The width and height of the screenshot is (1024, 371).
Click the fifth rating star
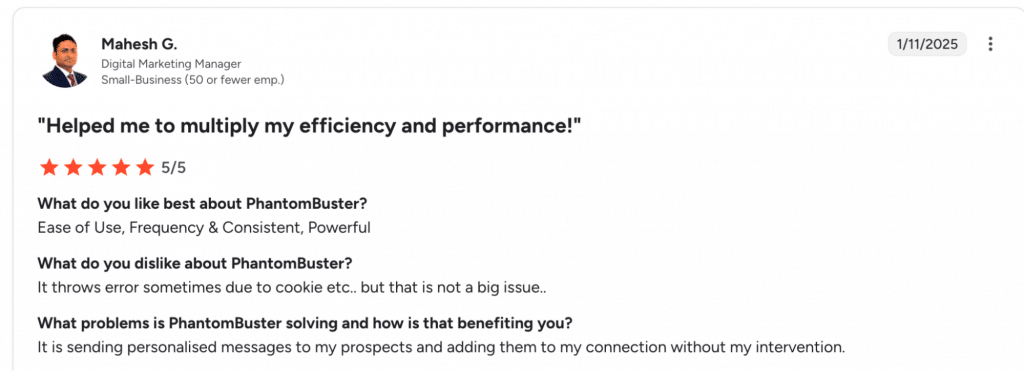(x=144, y=168)
